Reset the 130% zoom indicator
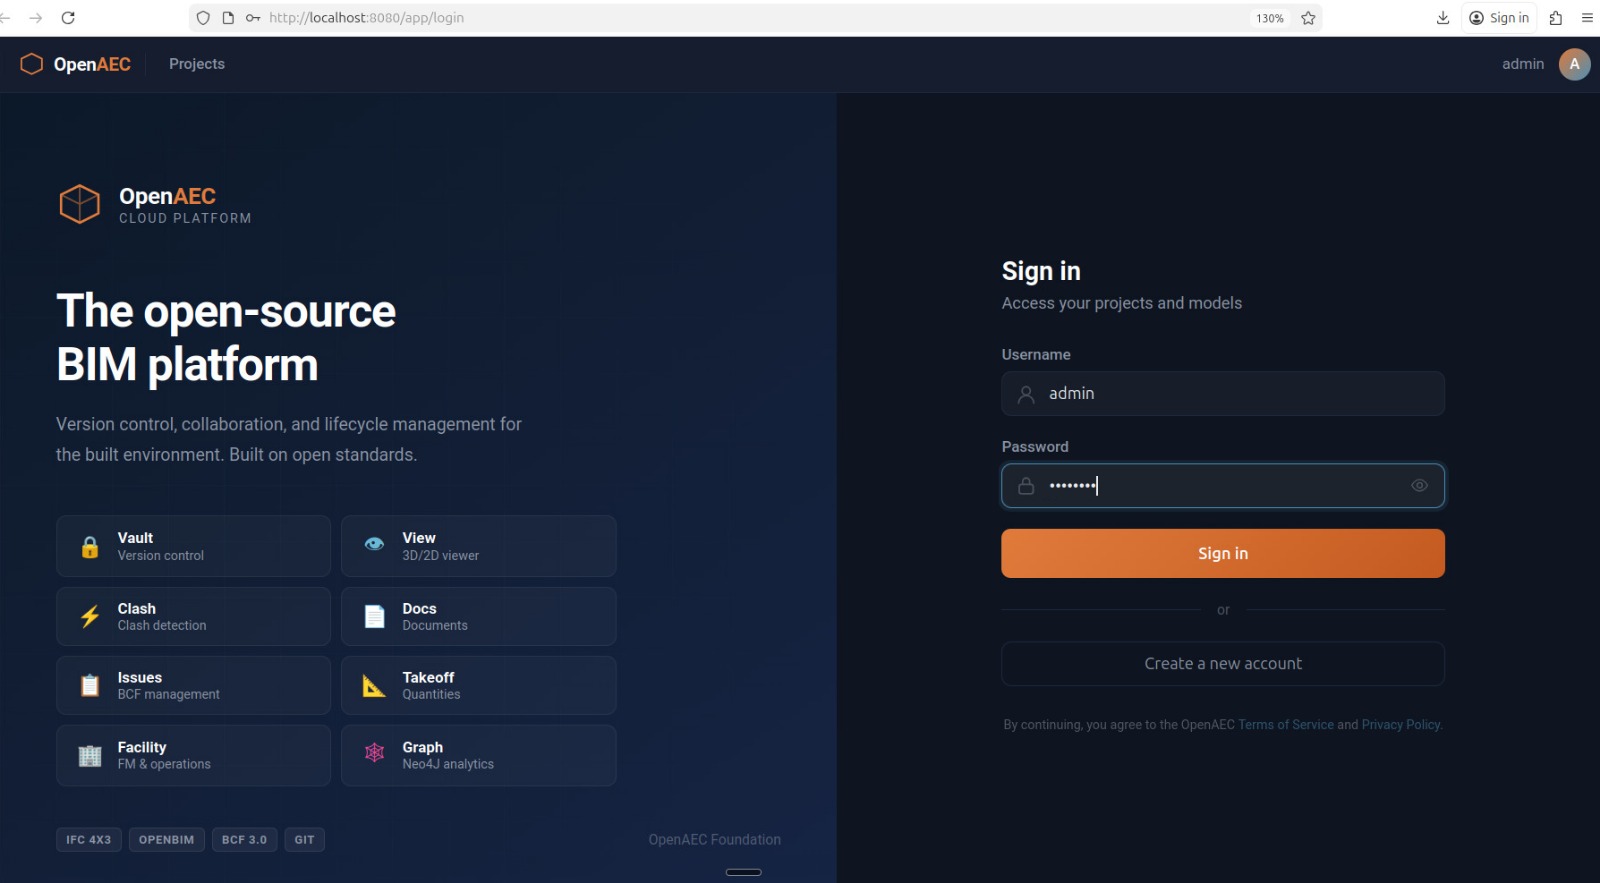This screenshot has height=883, width=1600. click(x=1270, y=18)
